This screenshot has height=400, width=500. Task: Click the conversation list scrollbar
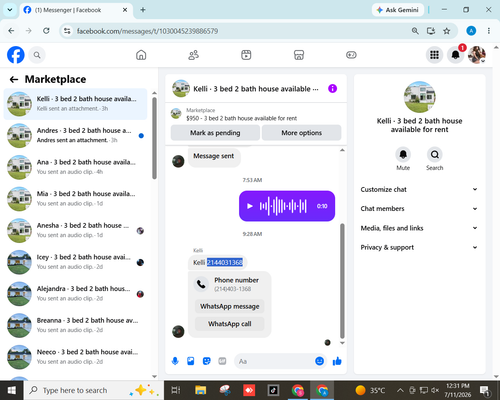pos(154,138)
